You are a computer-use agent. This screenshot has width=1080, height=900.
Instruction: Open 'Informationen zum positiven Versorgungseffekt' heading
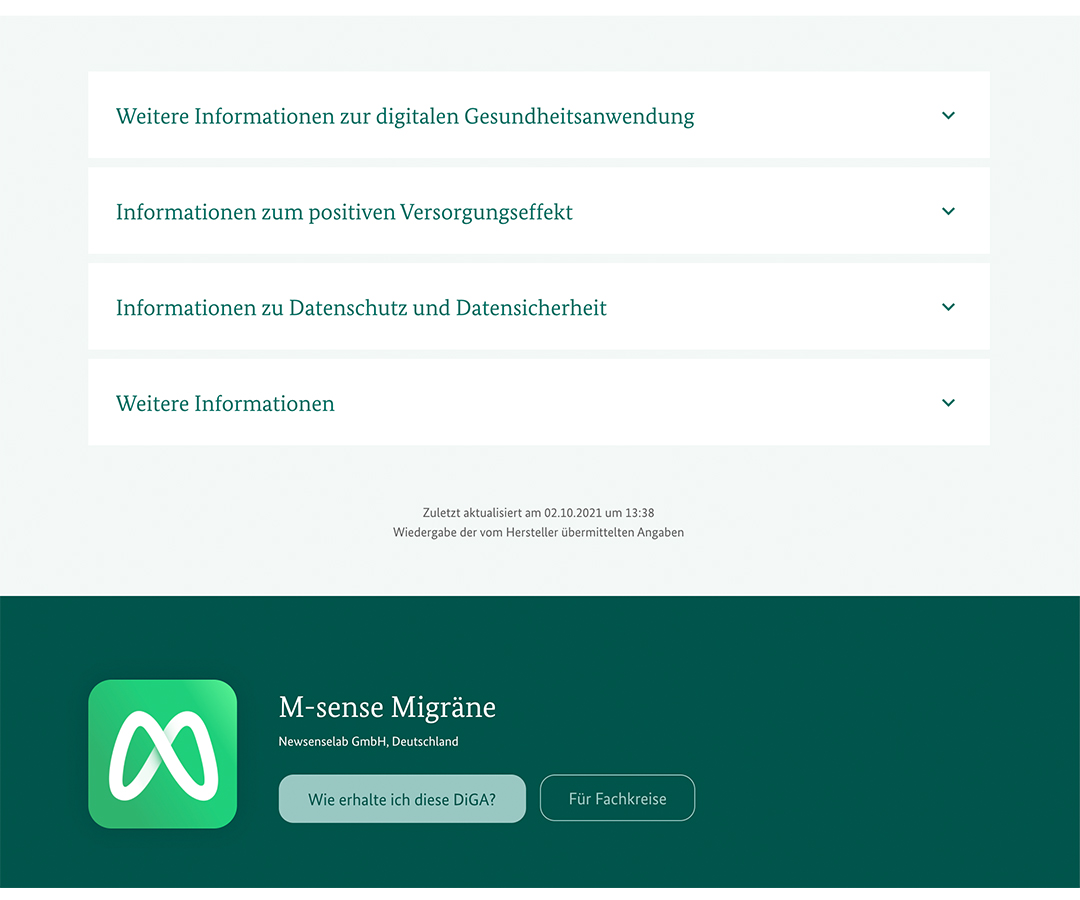coord(344,212)
